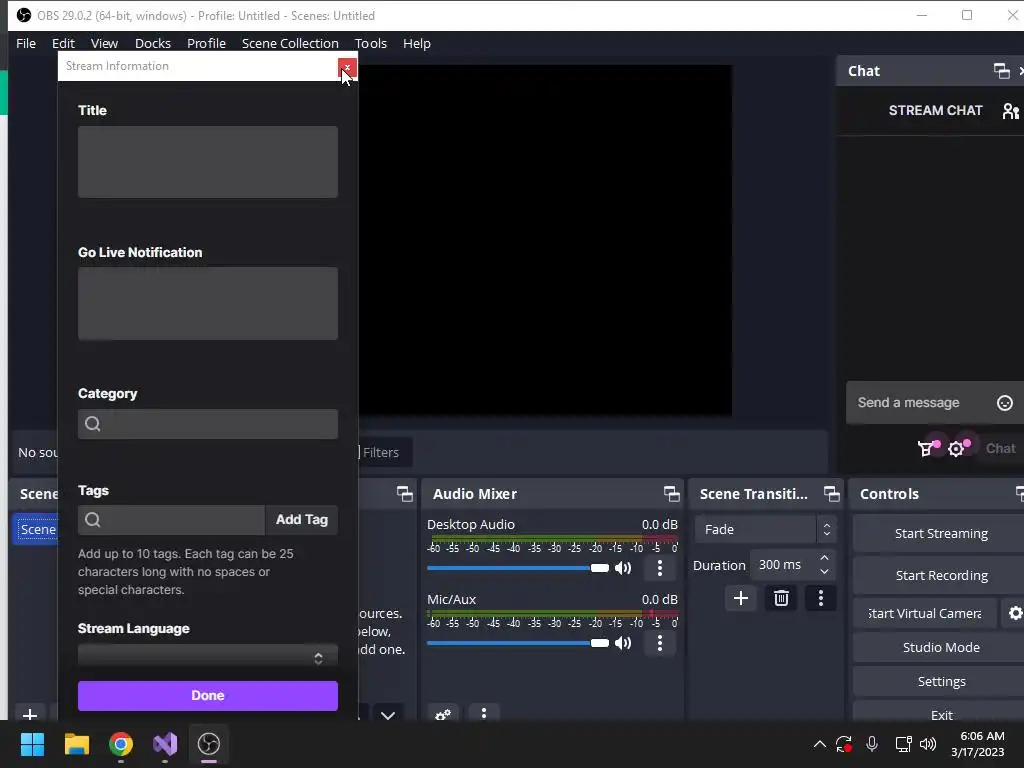Open transition properties three-dot menu
This screenshot has width=1024, height=768.
click(821, 598)
